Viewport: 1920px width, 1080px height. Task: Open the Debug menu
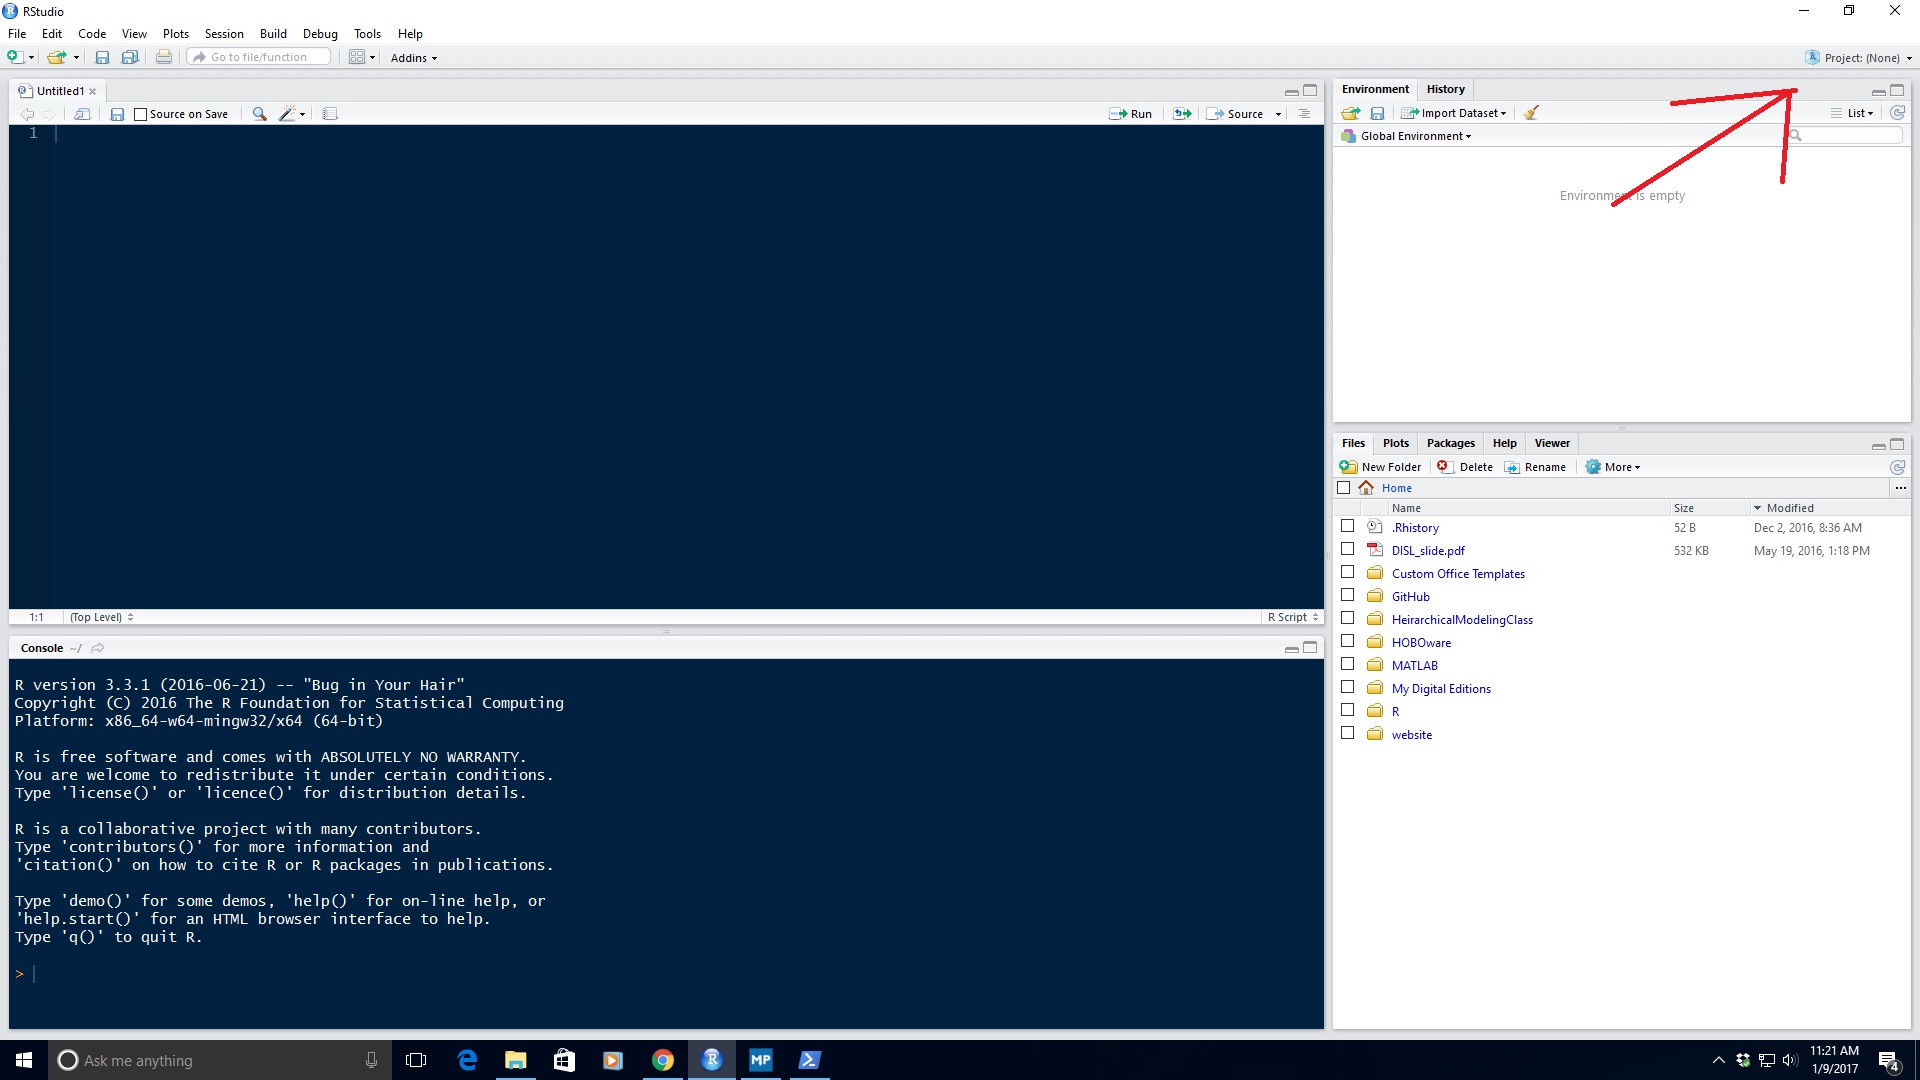click(x=320, y=34)
